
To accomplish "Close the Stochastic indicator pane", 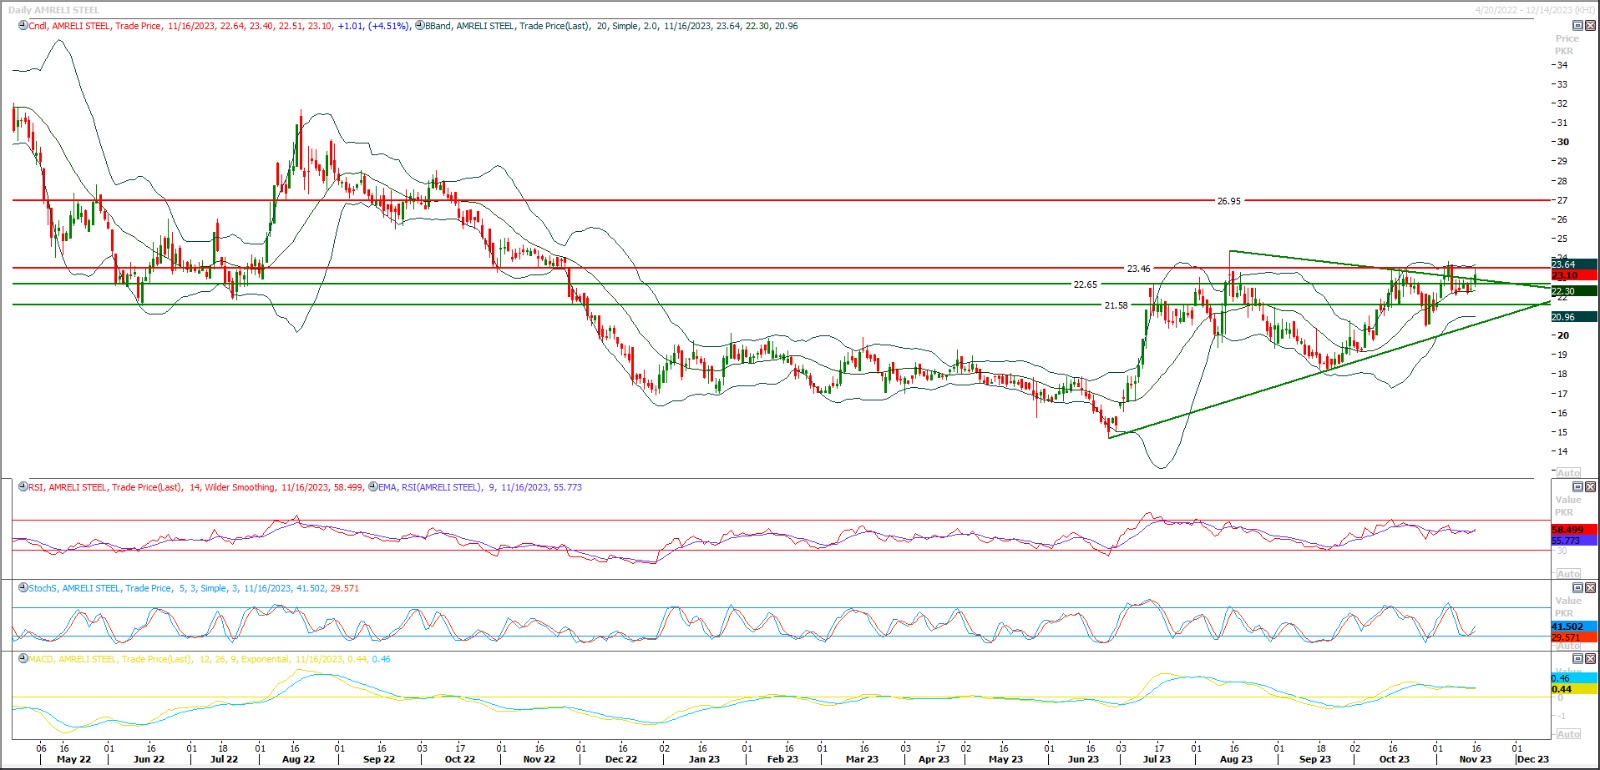I will [1591, 588].
